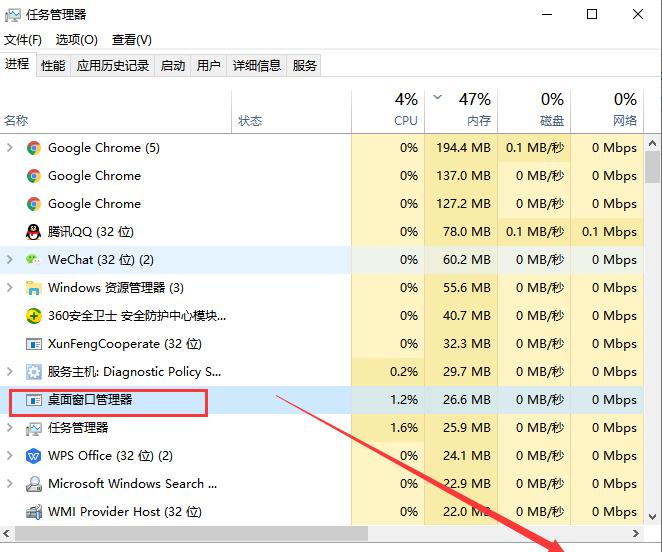Click the WeChat process icon
The image size is (662, 552).
pyautogui.click(x=34, y=260)
